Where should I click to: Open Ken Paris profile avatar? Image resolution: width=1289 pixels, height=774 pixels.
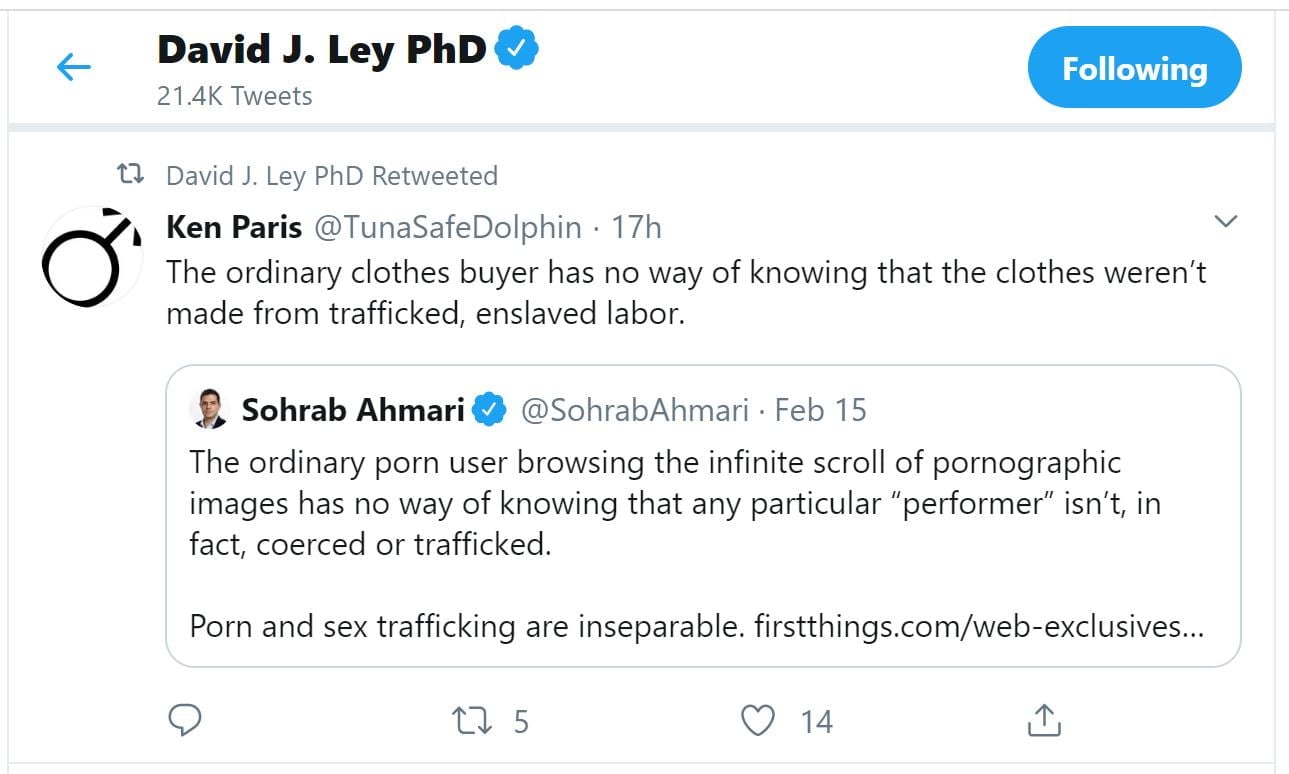tap(92, 258)
